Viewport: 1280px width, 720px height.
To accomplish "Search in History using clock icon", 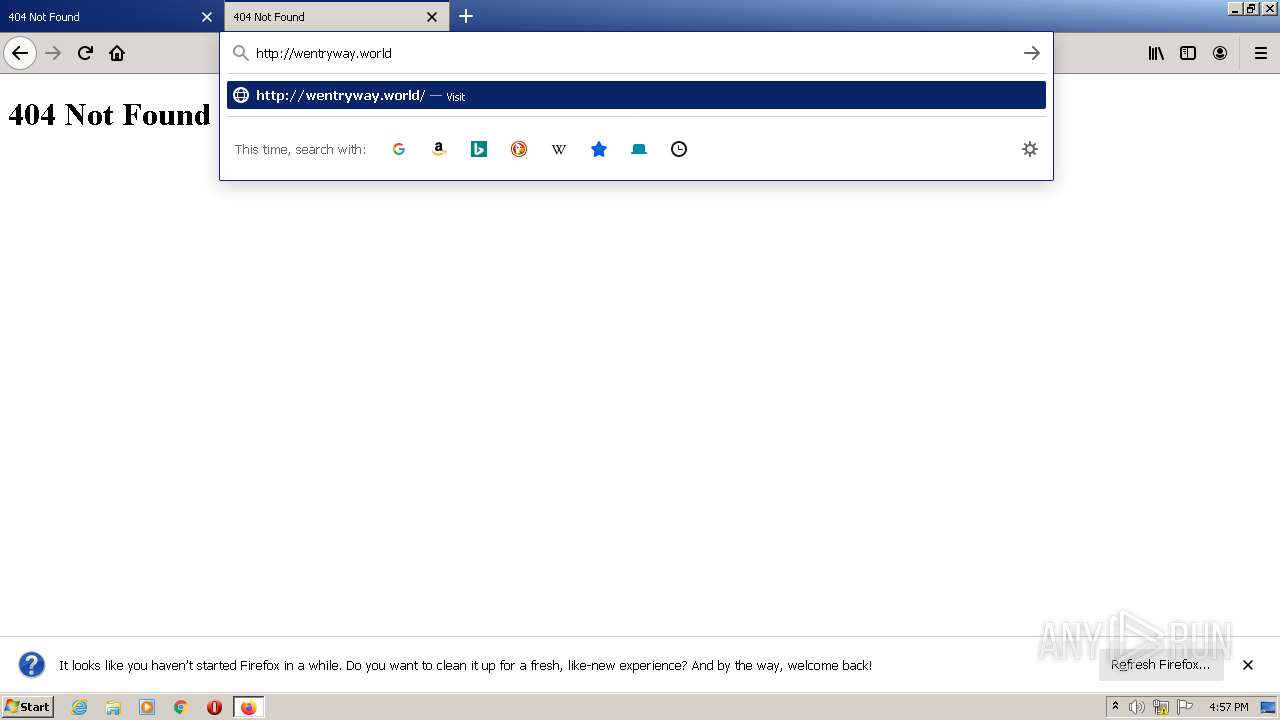I will [679, 149].
